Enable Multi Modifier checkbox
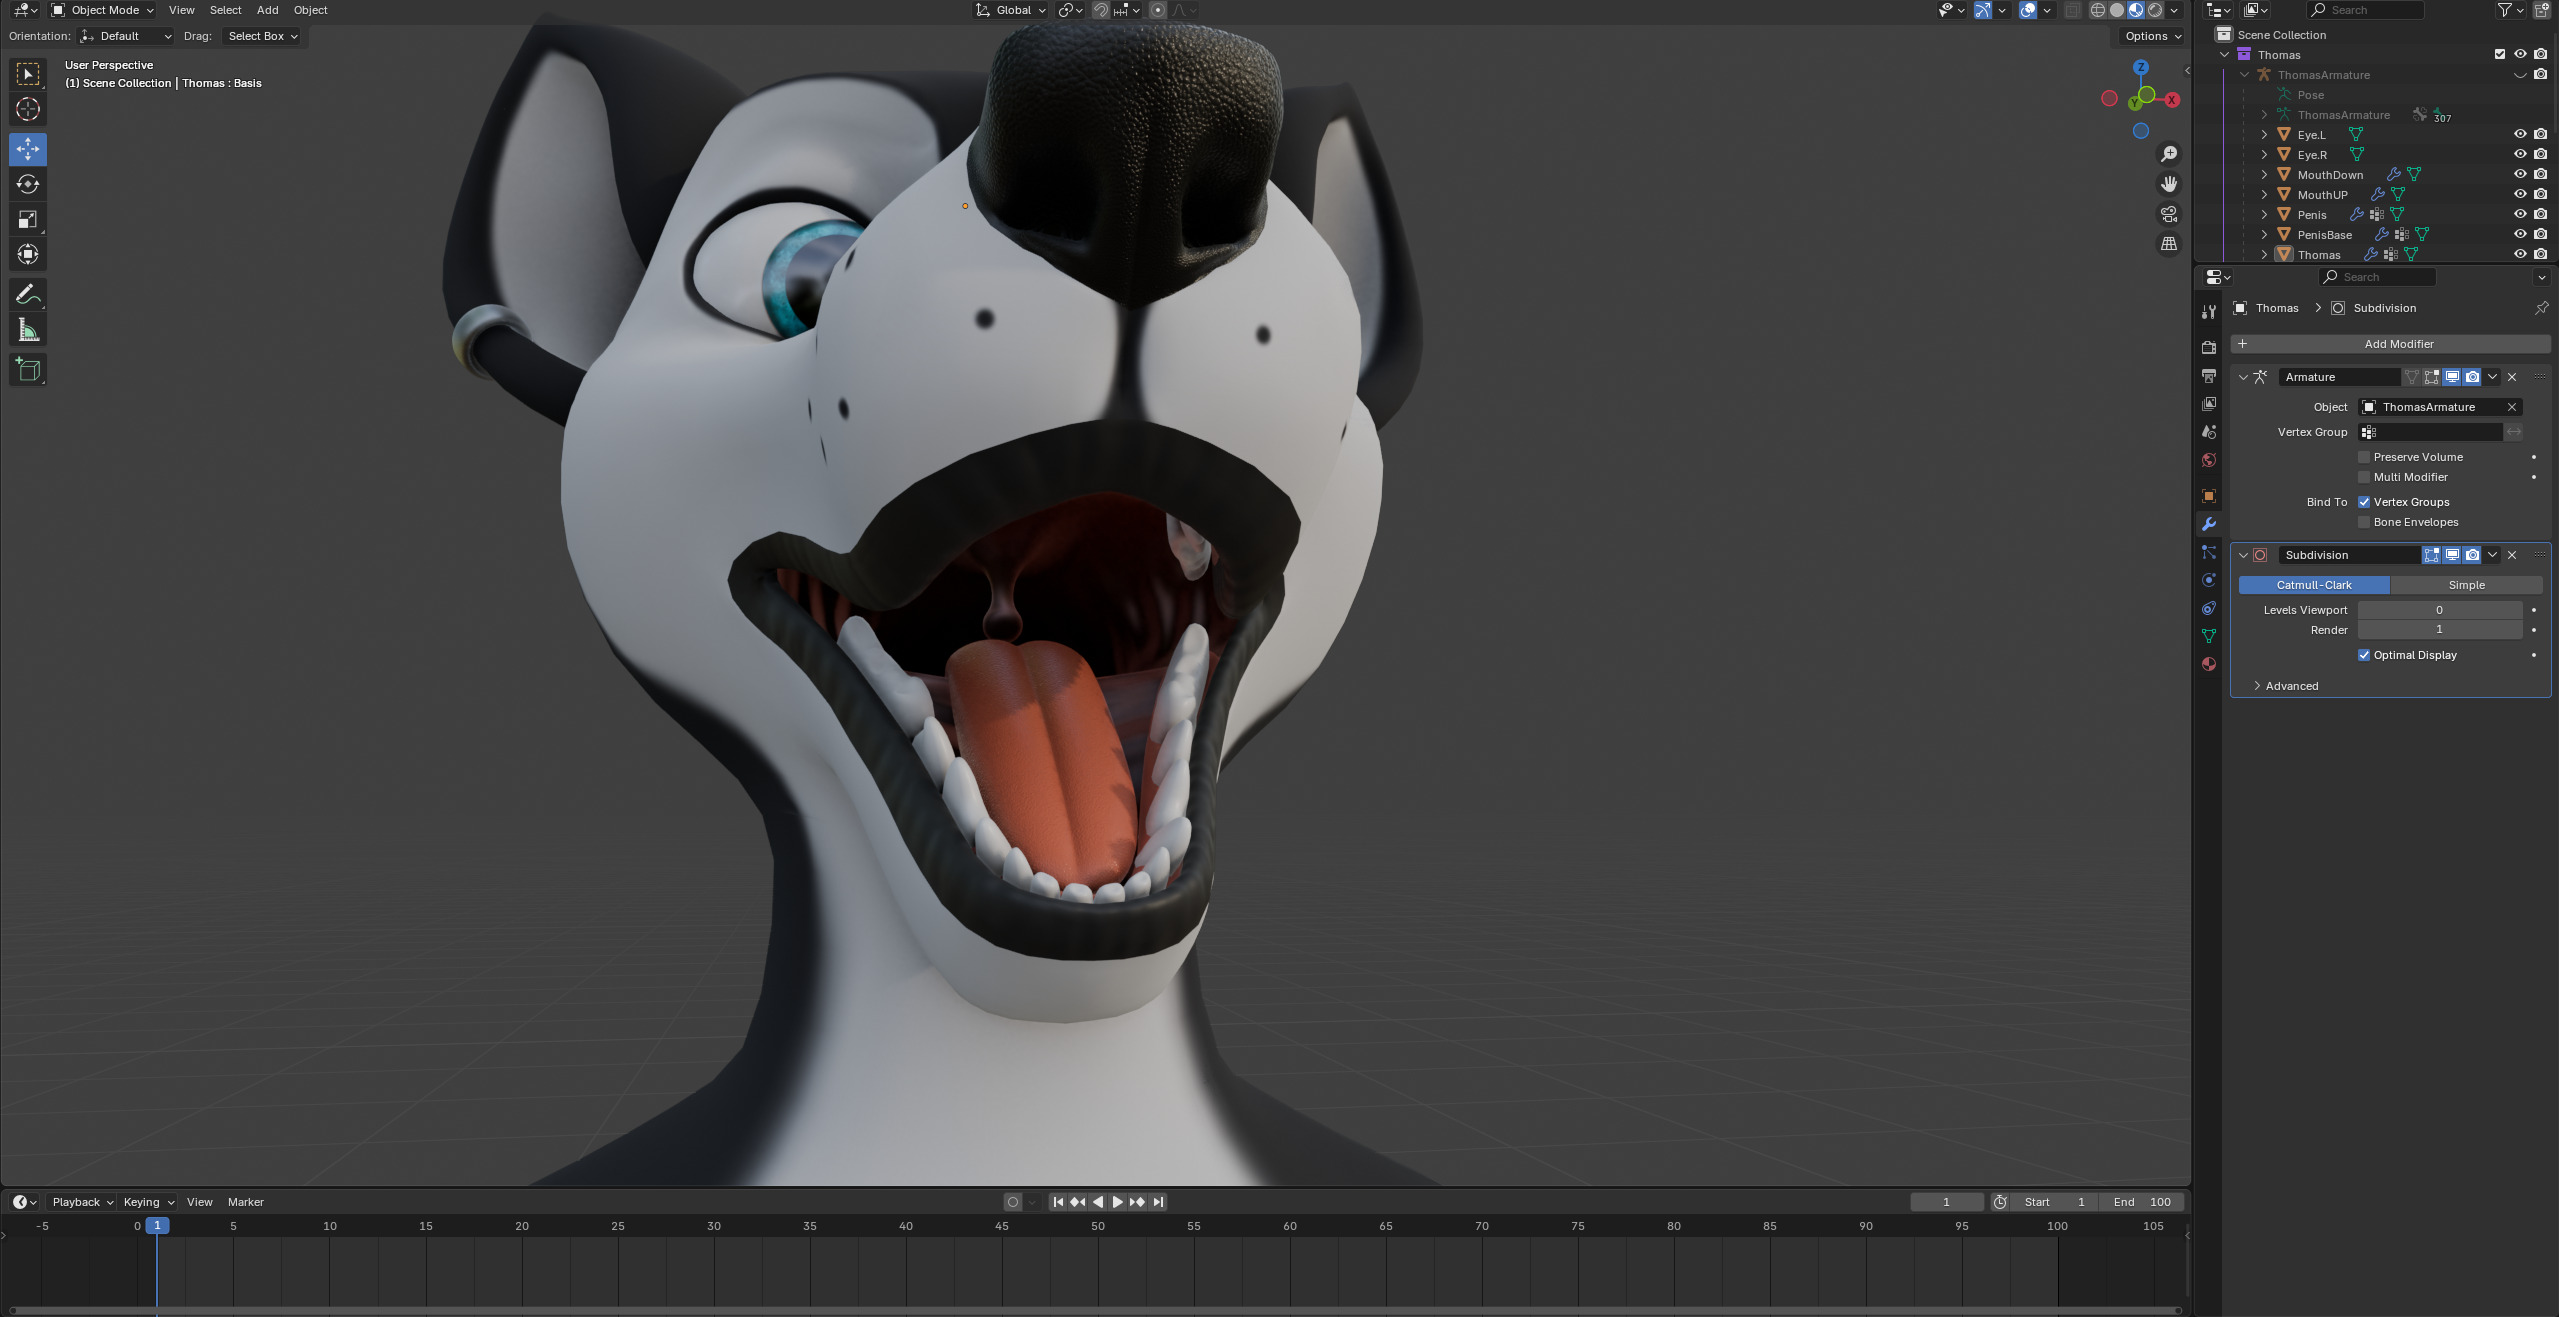The height and width of the screenshot is (1317, 2559). [x=2364, y=477]
